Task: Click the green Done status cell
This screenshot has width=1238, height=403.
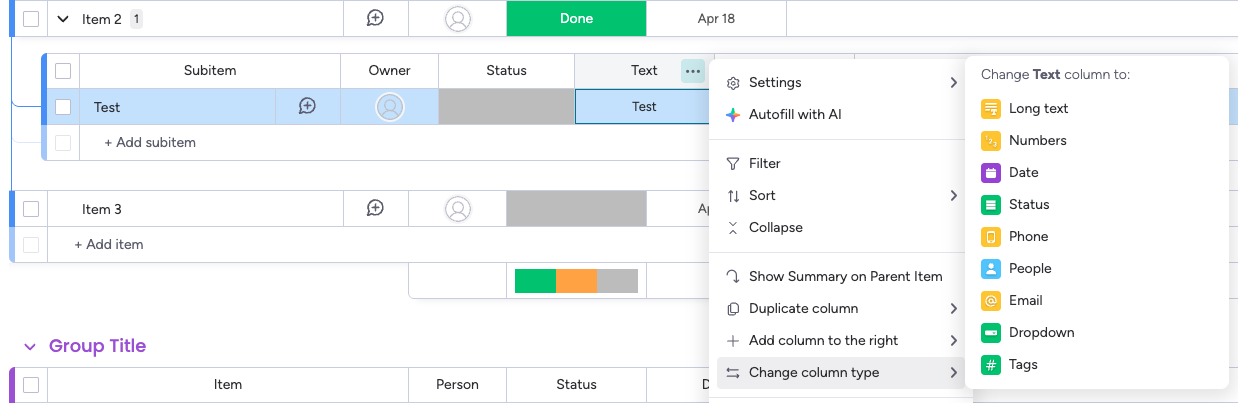Action: click(576, 18)
